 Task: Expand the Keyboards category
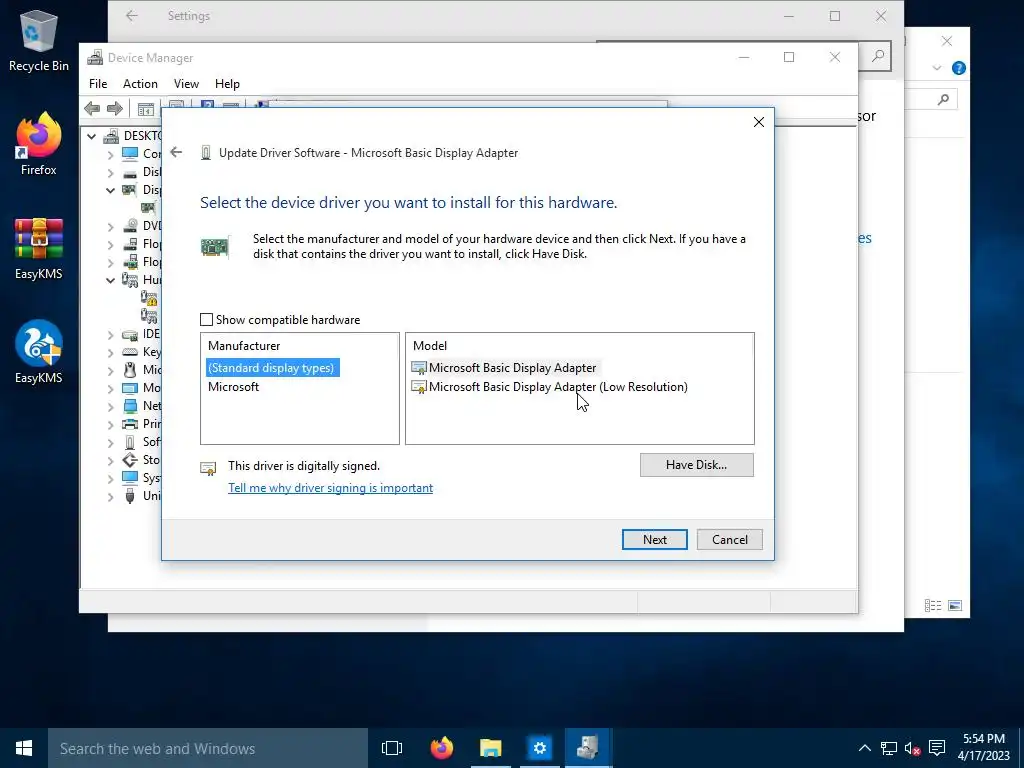110,352
